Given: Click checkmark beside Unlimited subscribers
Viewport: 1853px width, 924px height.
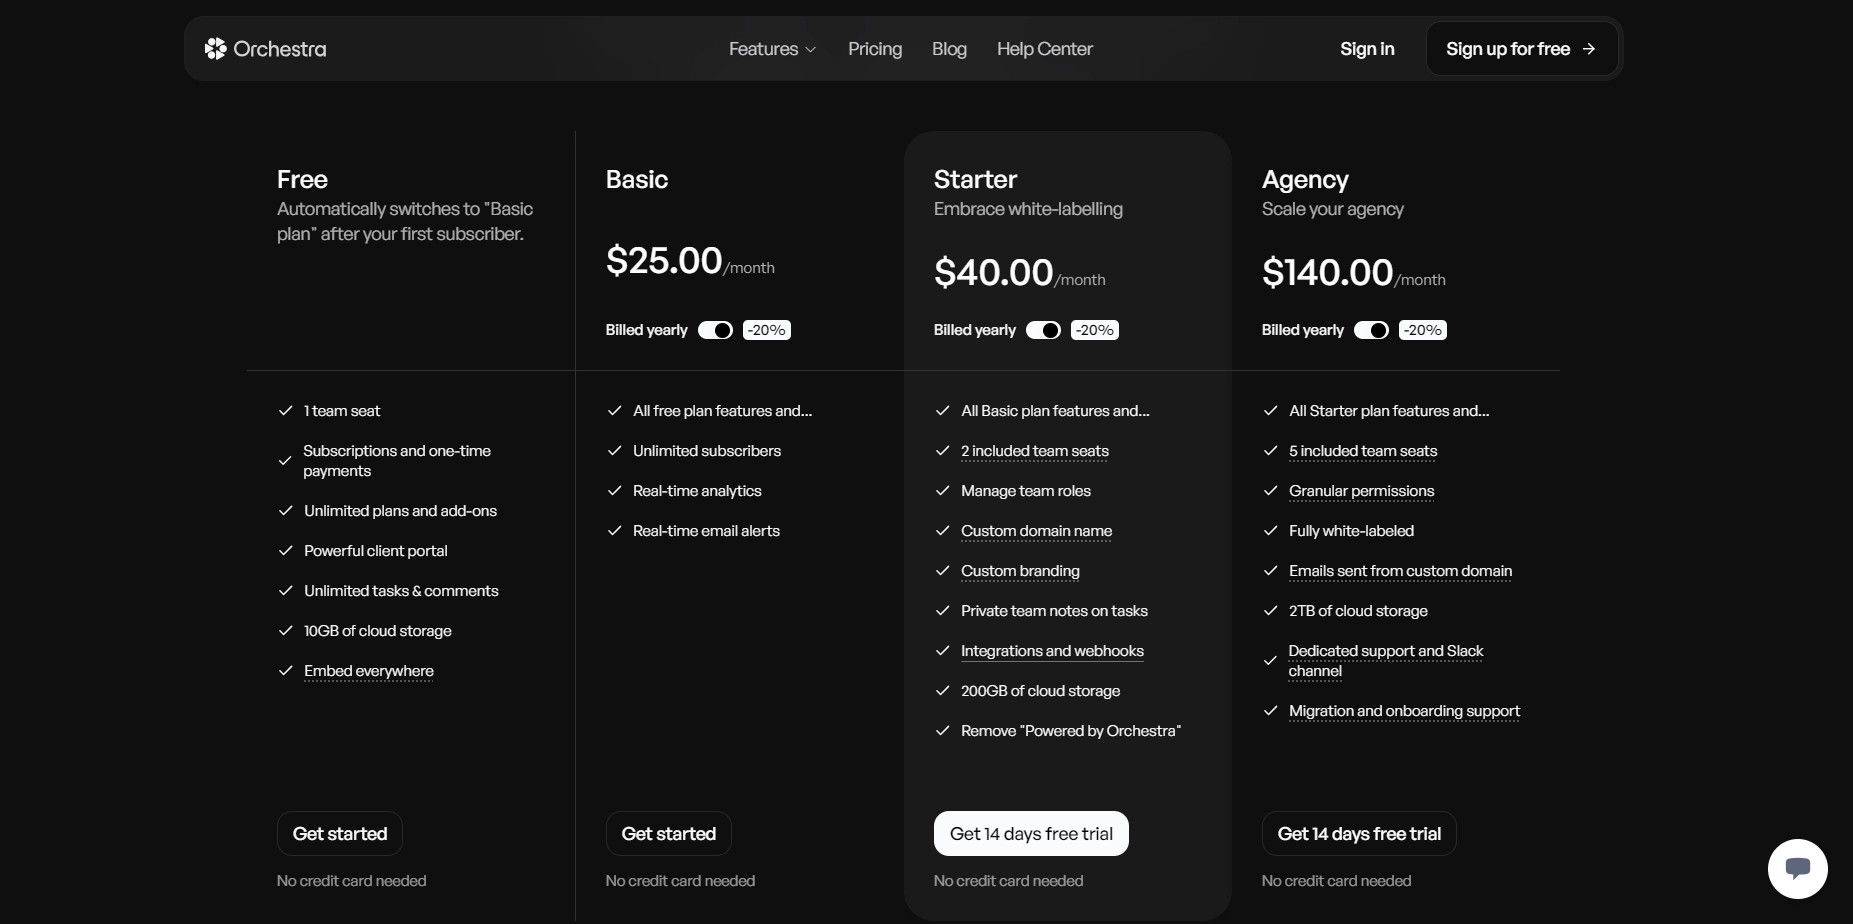Looking at the screenshot, I should point(614,451).
